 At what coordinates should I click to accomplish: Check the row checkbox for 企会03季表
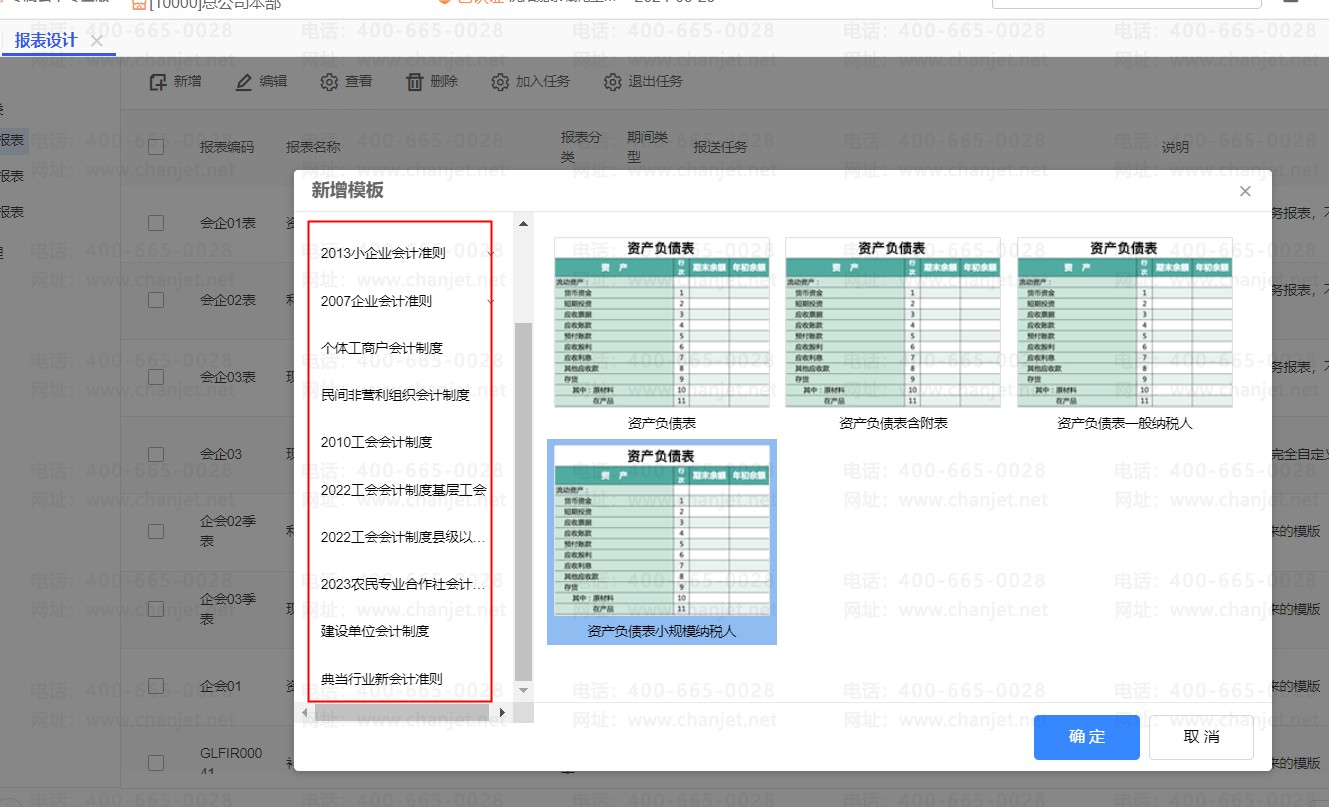coord(156,609)
